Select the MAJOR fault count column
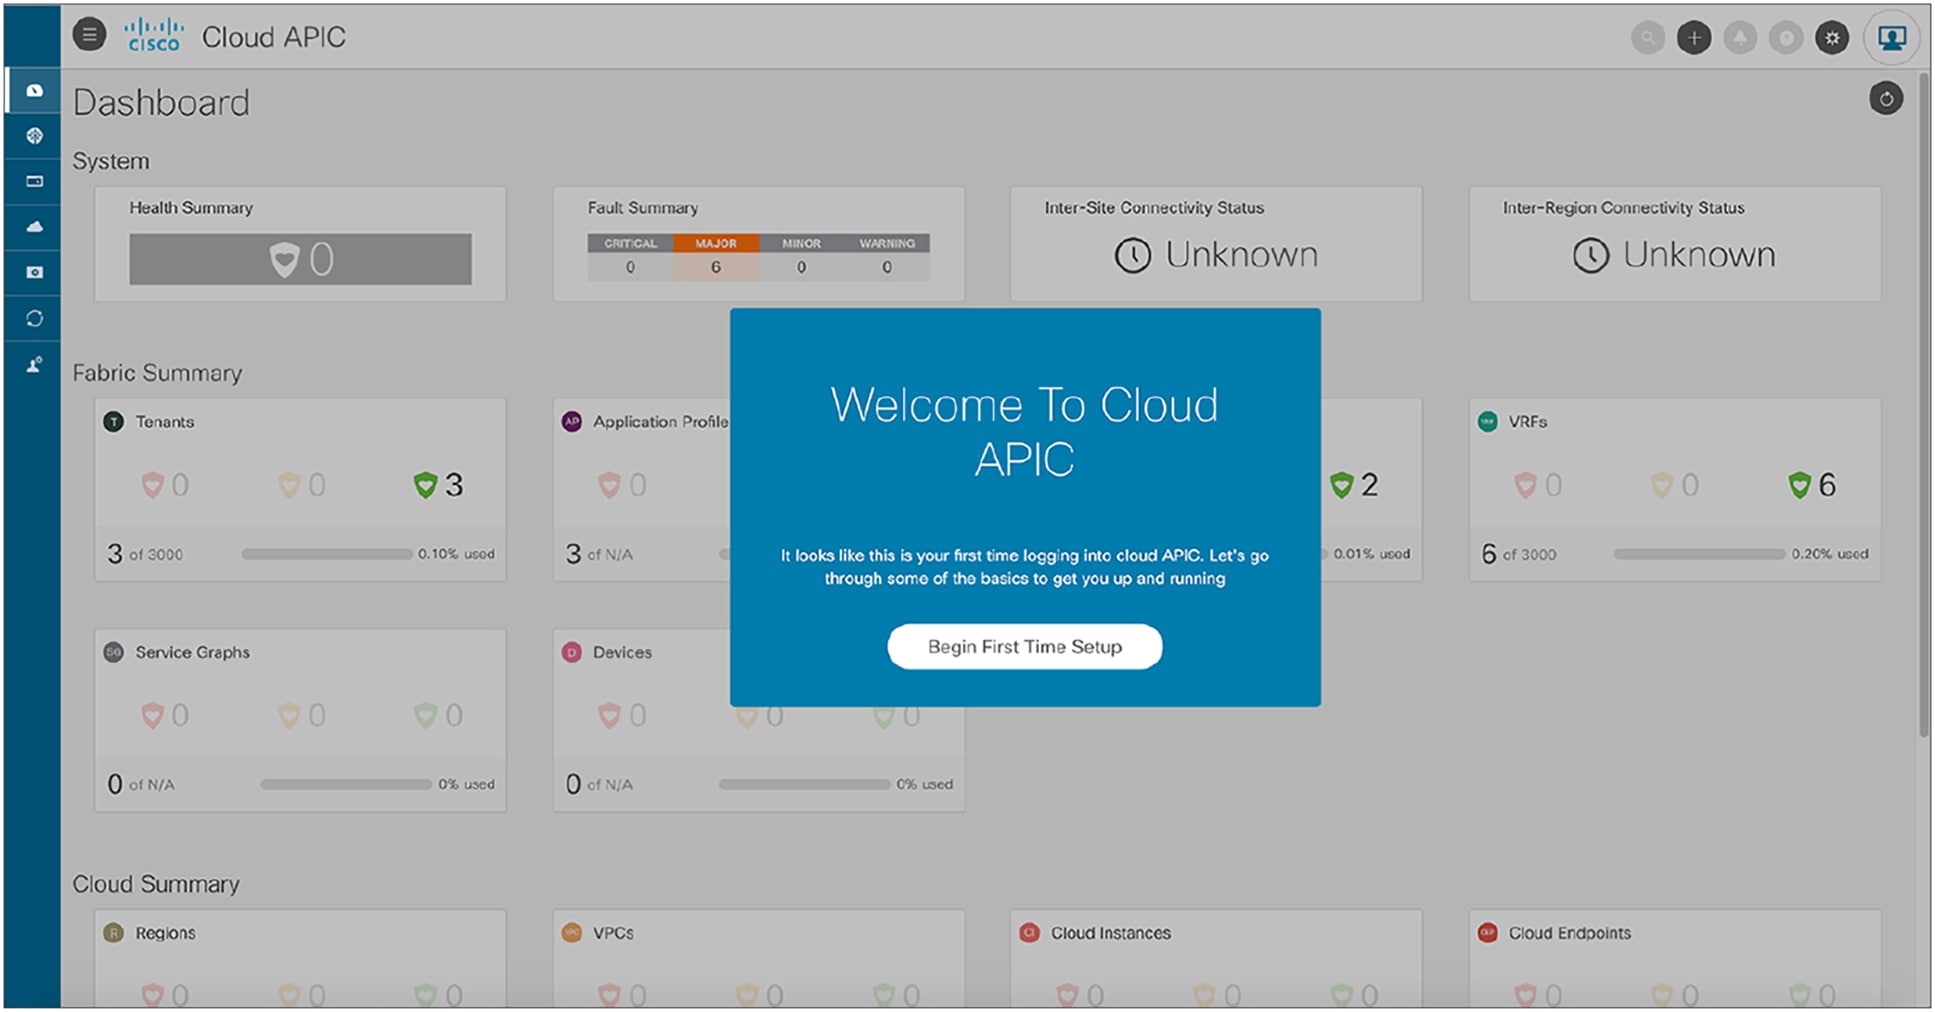 (716, 257)
